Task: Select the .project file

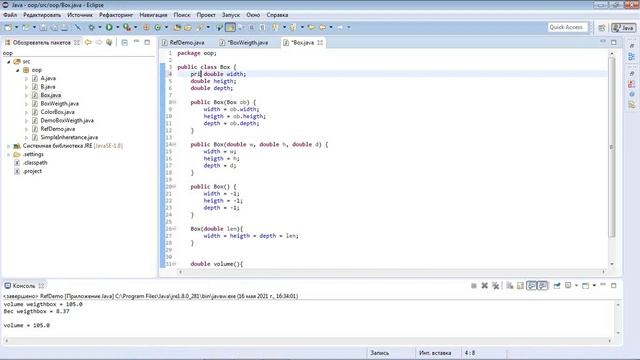Action: tap(32, 171)
